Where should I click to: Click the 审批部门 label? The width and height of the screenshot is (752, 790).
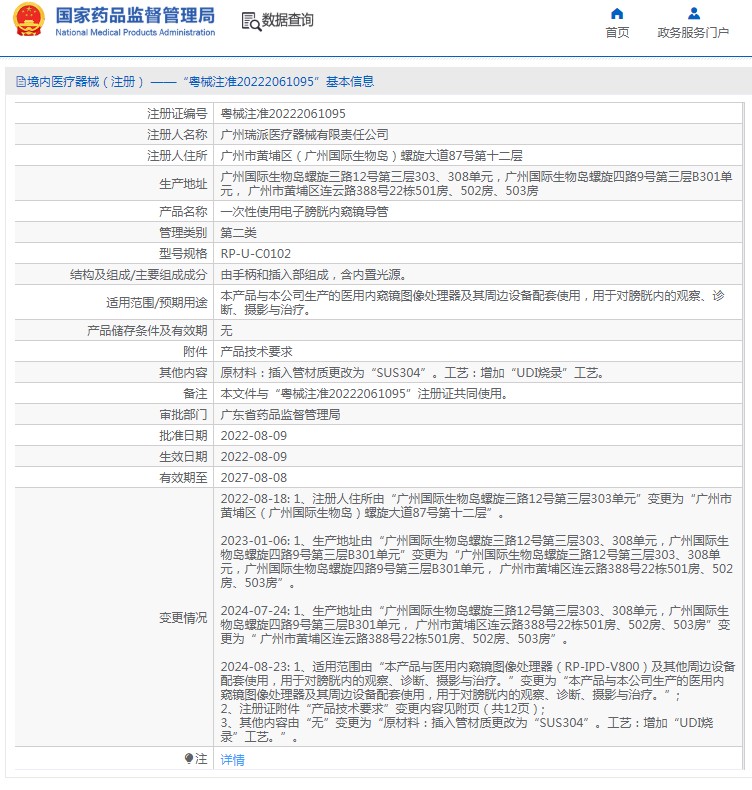[183, 415]
